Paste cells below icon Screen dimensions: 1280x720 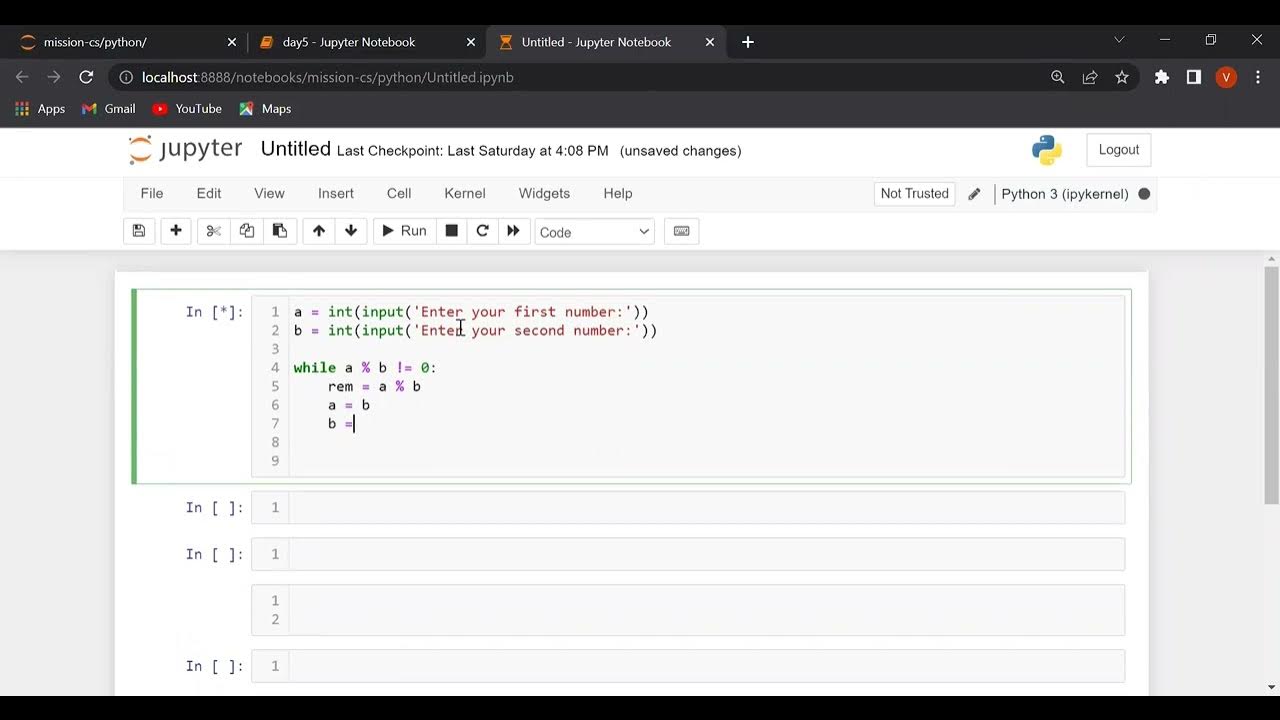[x=280, y=231]
